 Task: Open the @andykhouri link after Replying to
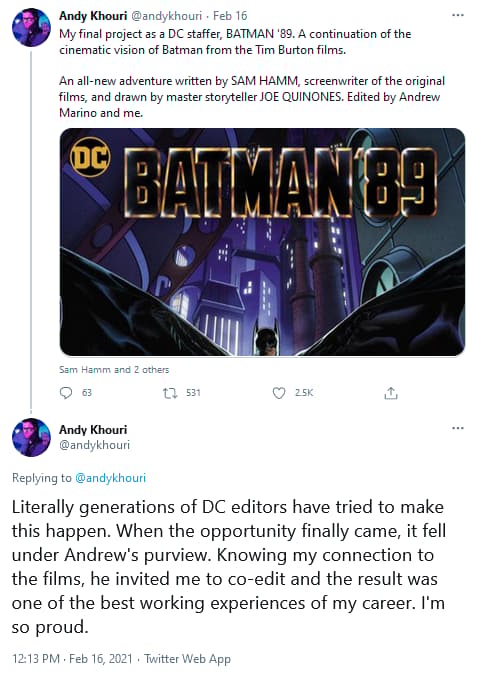click(111, 478)
